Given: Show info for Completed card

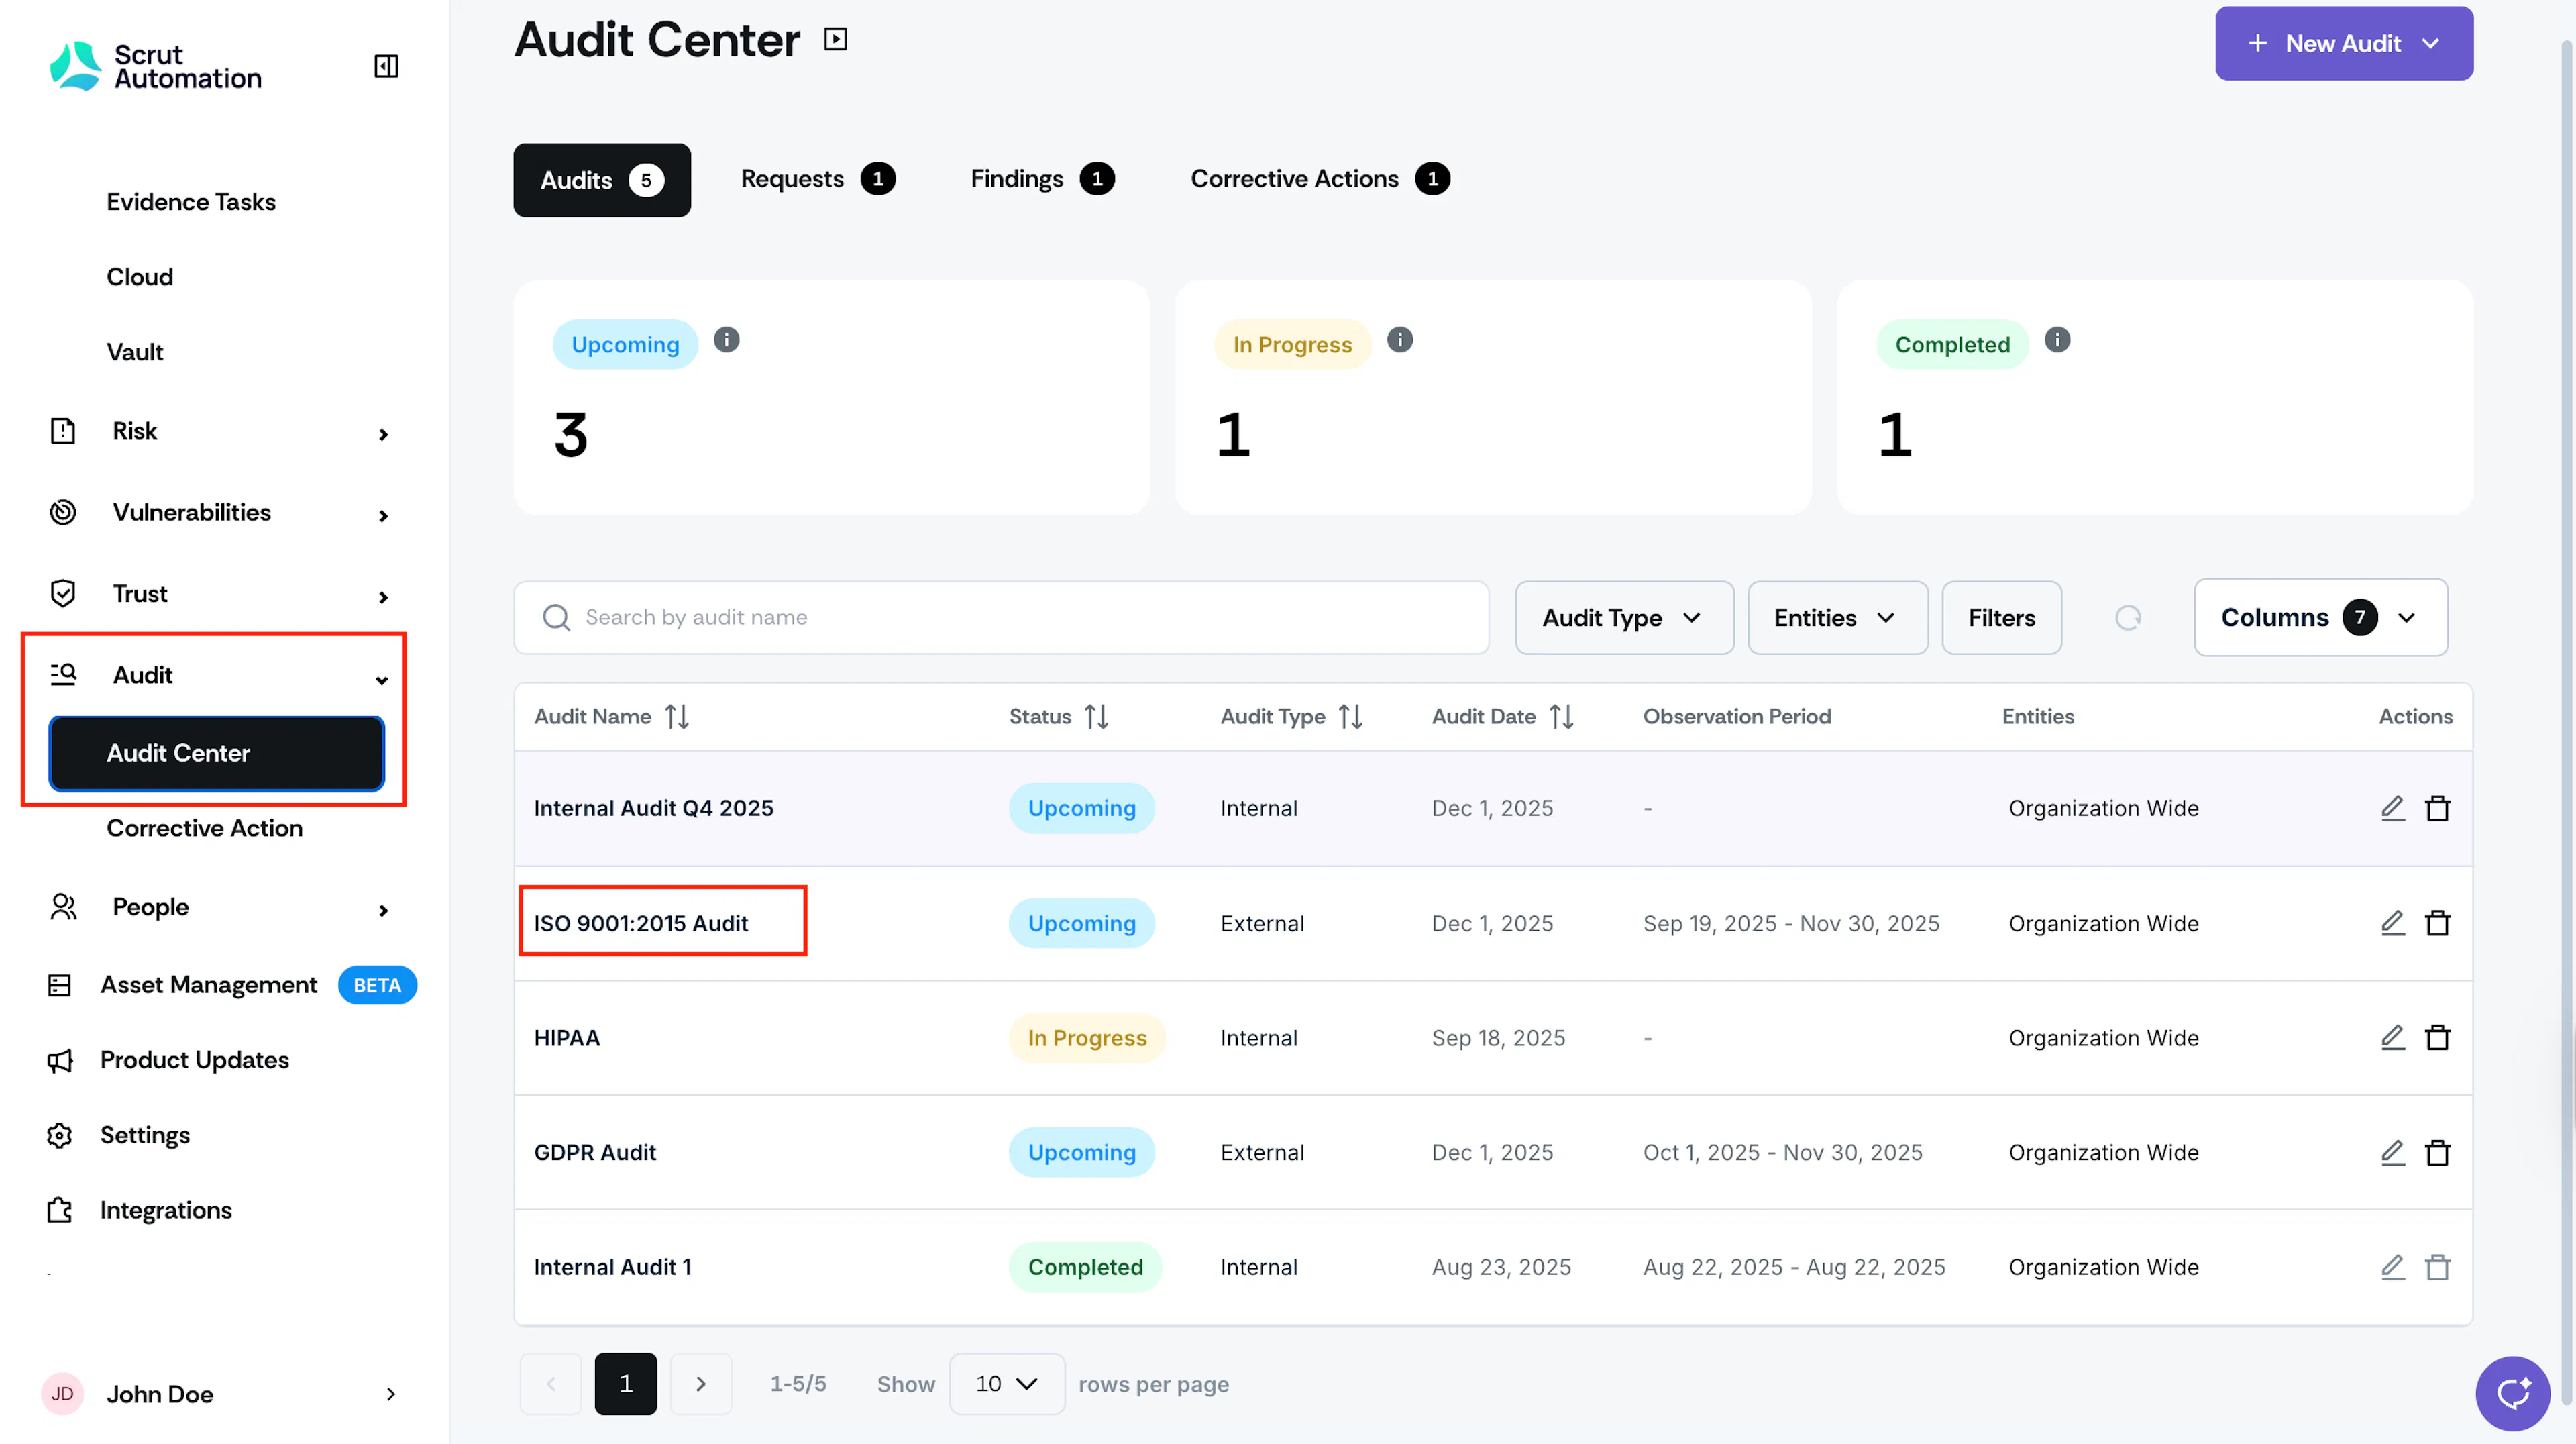Looking at the screenshot, I should point(2057,340).
